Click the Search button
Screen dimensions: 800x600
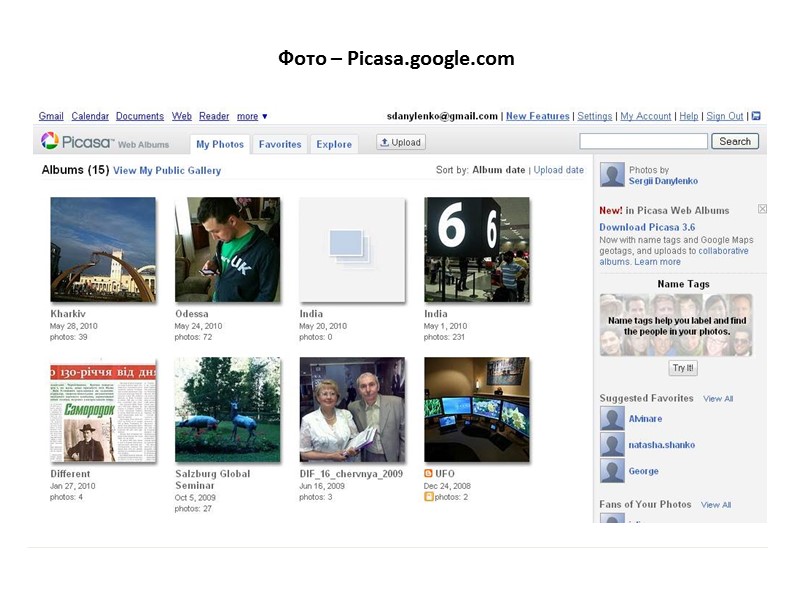[735, 141]
